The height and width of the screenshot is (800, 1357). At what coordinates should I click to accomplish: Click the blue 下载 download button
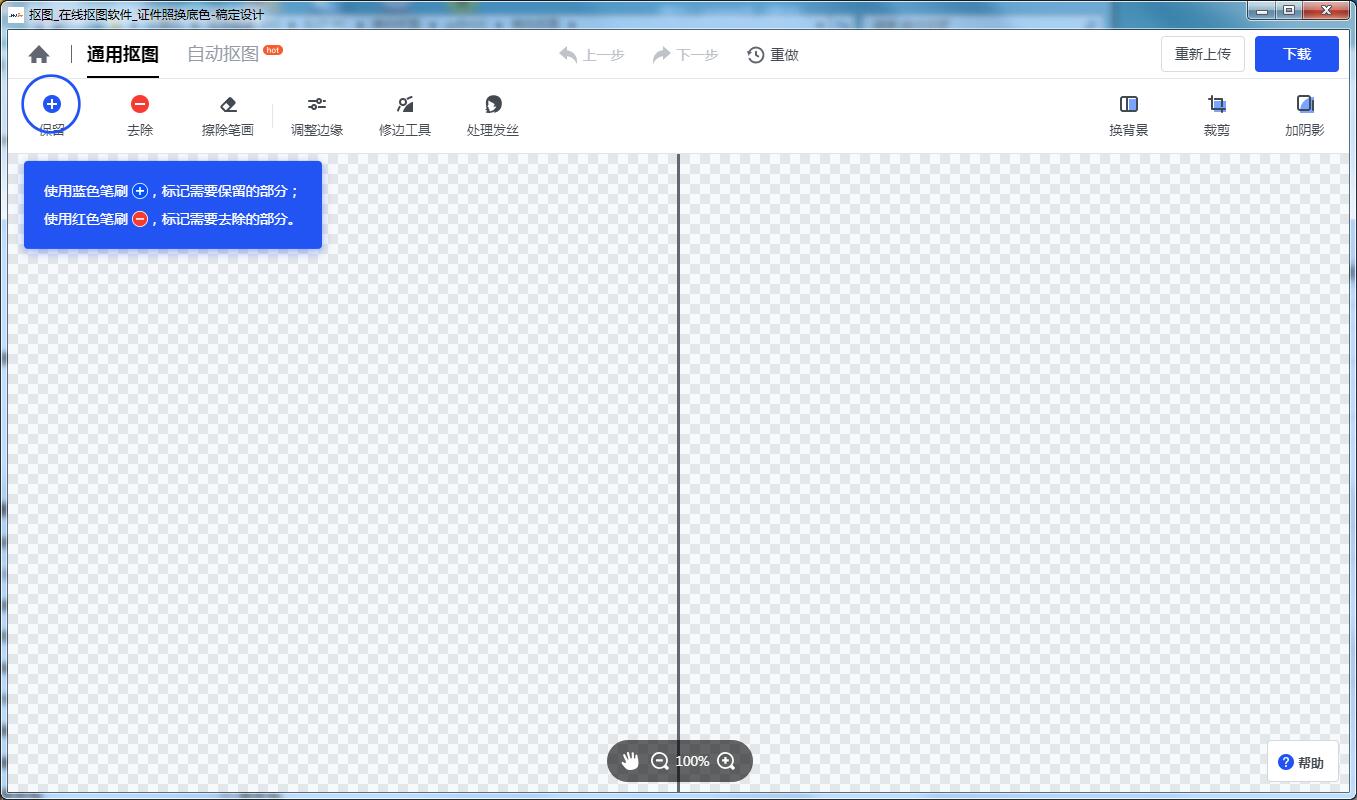coord(1296,54)
